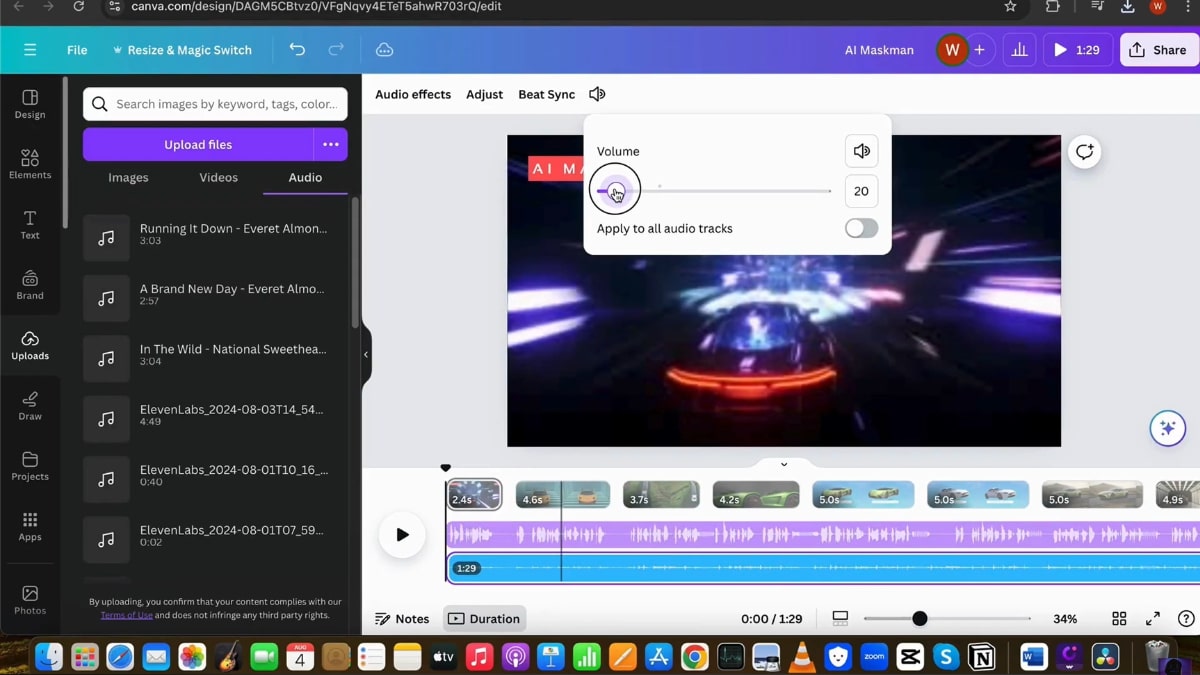Image resolution: width=1200 pixels, height=675 pixels.
Task: Collapse the left uploads panel
Action: point(365,353)
